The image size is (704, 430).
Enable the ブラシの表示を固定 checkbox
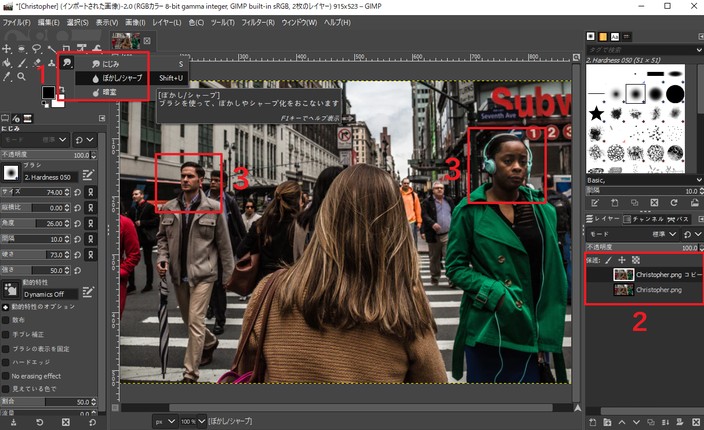[6, 349]
